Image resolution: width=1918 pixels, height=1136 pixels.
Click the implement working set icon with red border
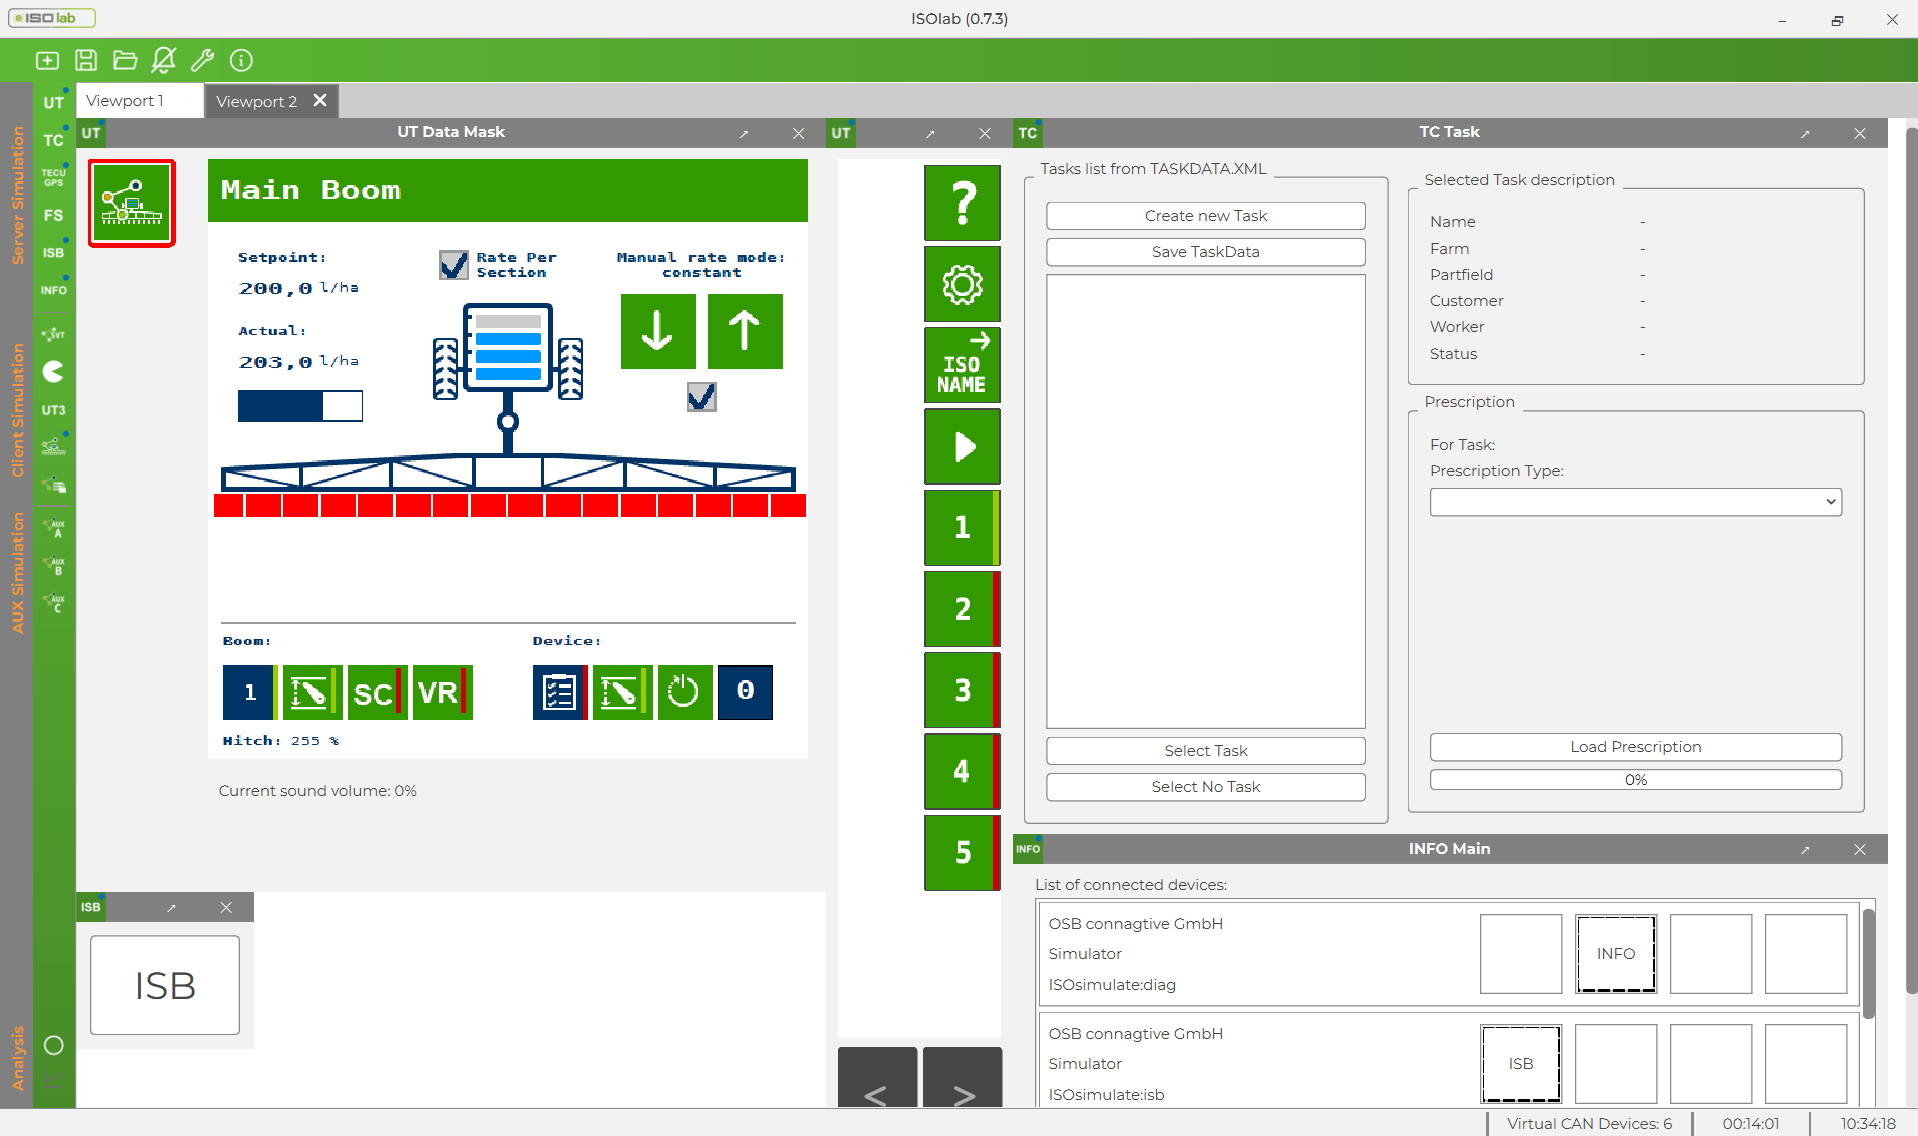pos(132,203)
